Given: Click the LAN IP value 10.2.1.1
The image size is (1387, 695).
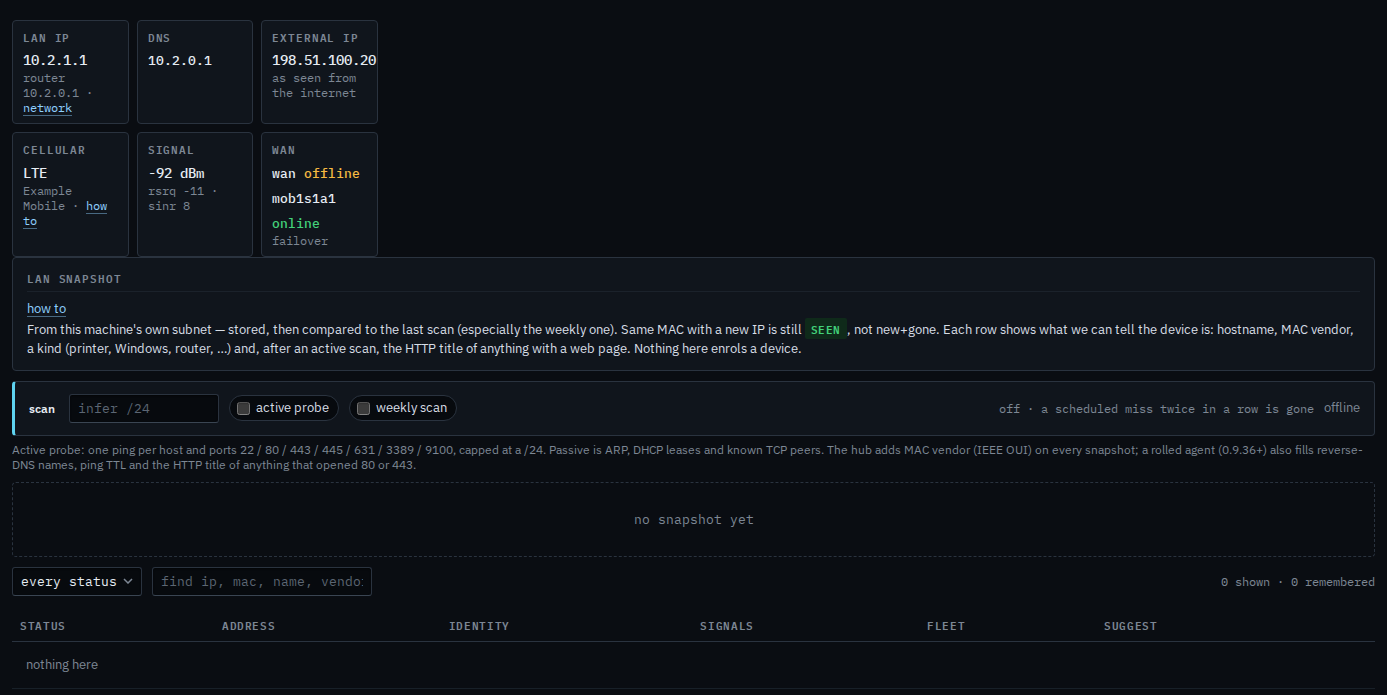Looking at the screenshot, I should coord(55,60).
